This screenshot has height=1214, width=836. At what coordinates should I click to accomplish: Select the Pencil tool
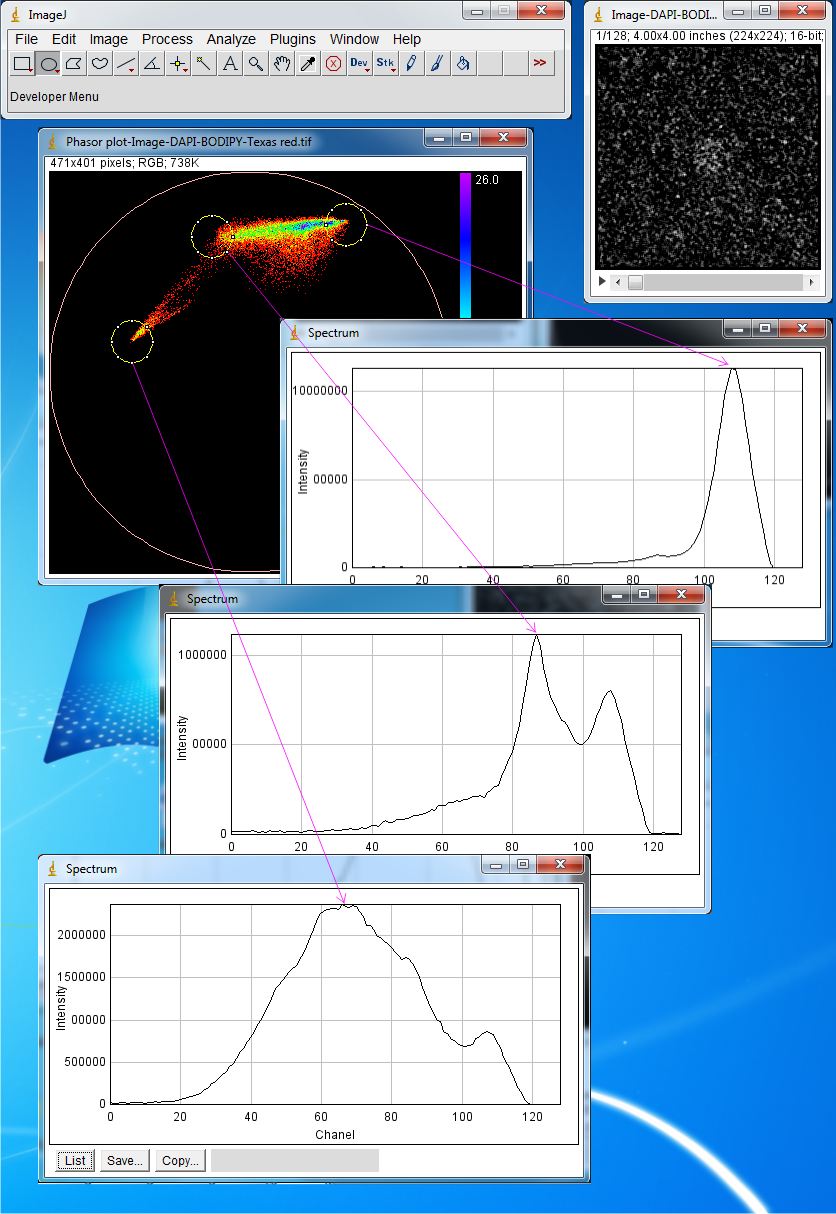tap(411, 64)
